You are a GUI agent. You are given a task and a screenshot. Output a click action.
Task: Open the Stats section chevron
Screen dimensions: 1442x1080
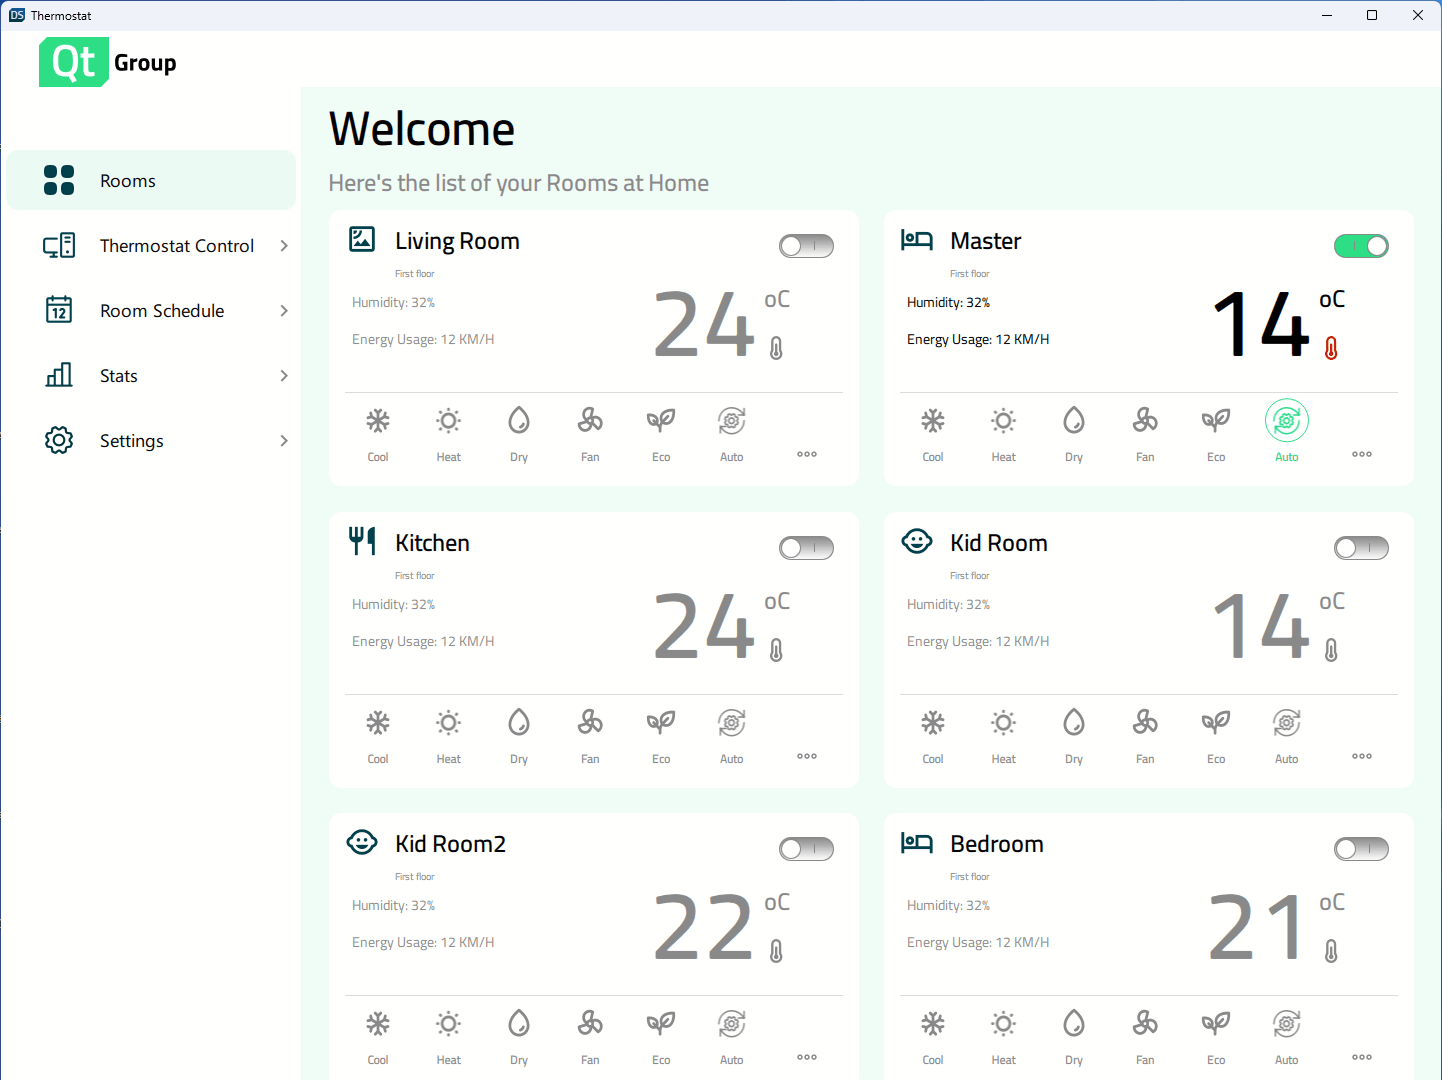point(284,375)
